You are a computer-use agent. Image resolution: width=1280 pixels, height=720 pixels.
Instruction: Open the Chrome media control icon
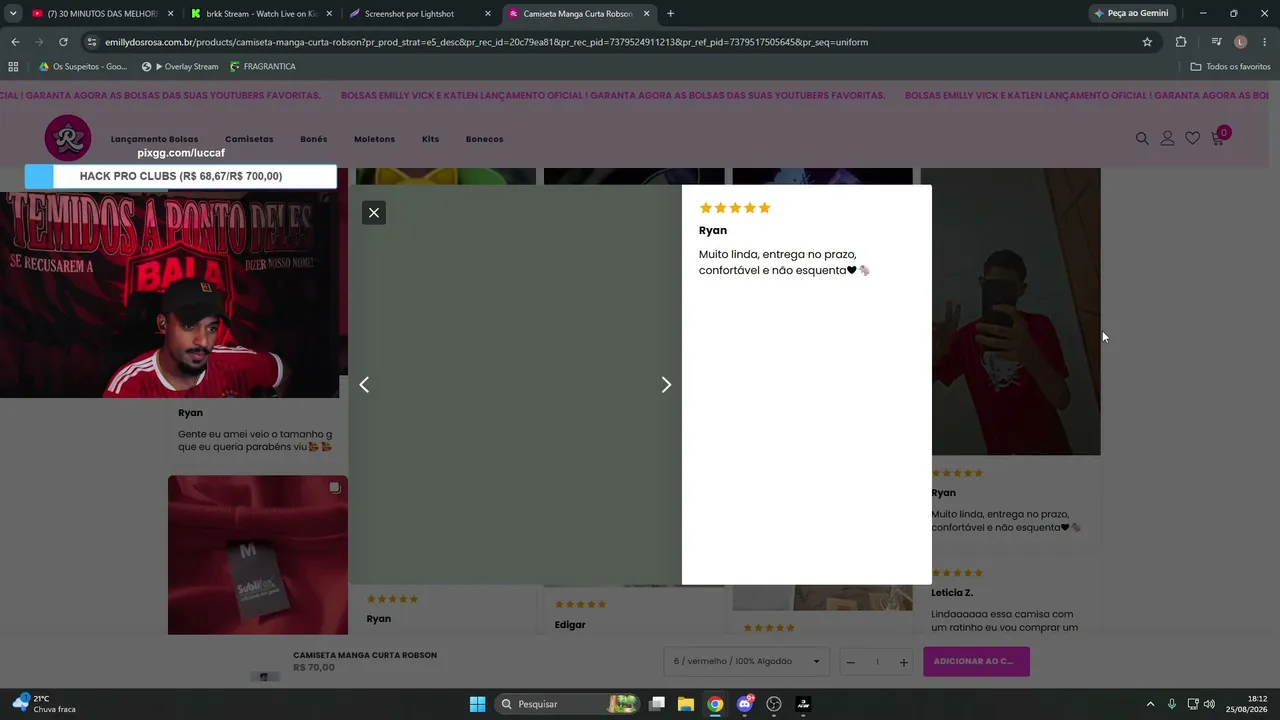1216,42
